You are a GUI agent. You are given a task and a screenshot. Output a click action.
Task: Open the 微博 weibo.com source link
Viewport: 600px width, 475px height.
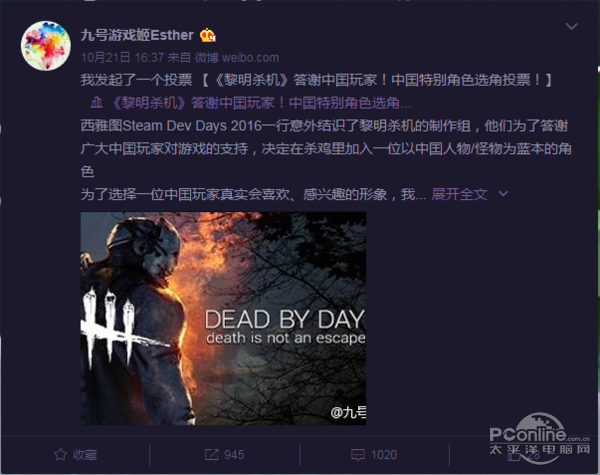pyautogui.click(x=237, y=58)
